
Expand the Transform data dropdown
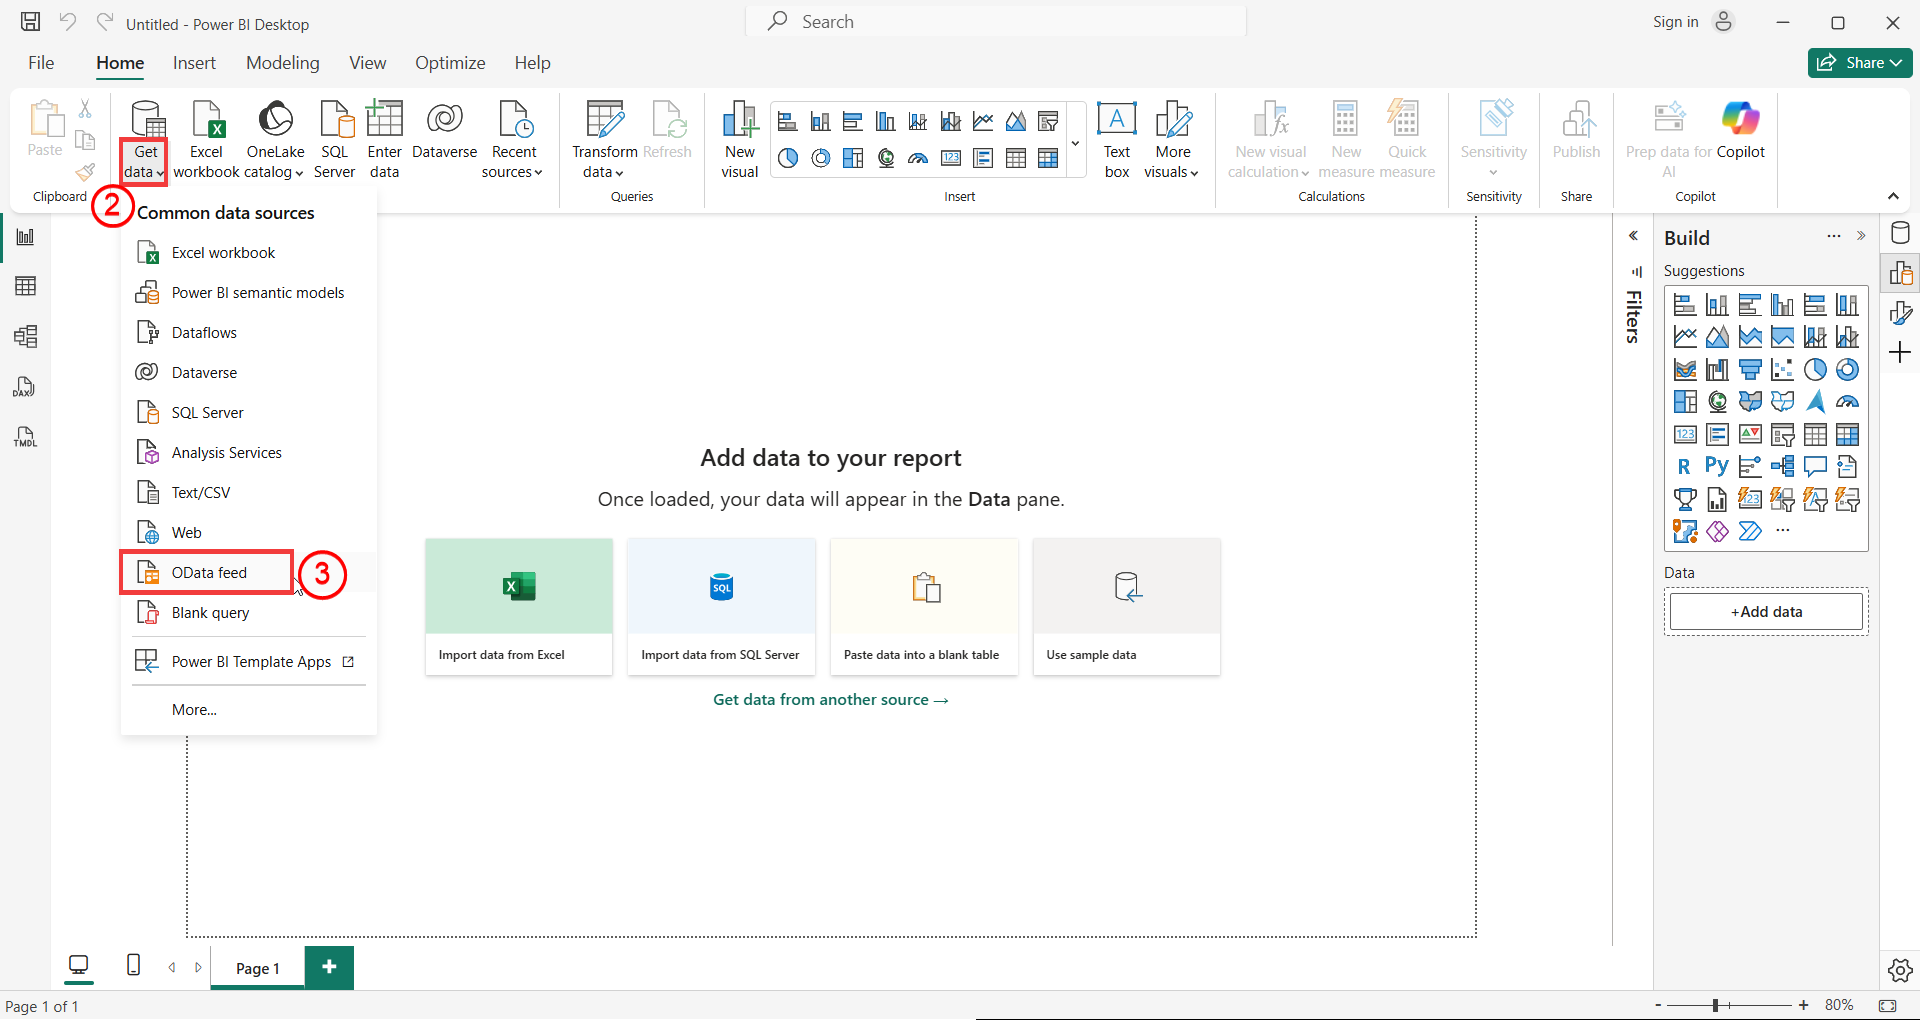(x=603, y=172)
